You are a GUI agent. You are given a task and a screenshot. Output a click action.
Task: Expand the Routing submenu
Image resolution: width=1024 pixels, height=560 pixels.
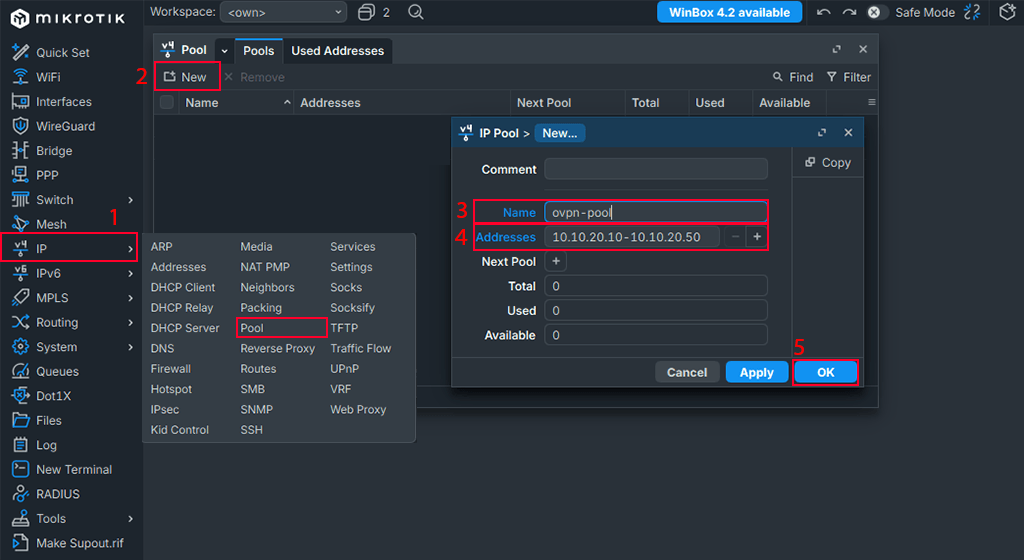tap(131, 322)
